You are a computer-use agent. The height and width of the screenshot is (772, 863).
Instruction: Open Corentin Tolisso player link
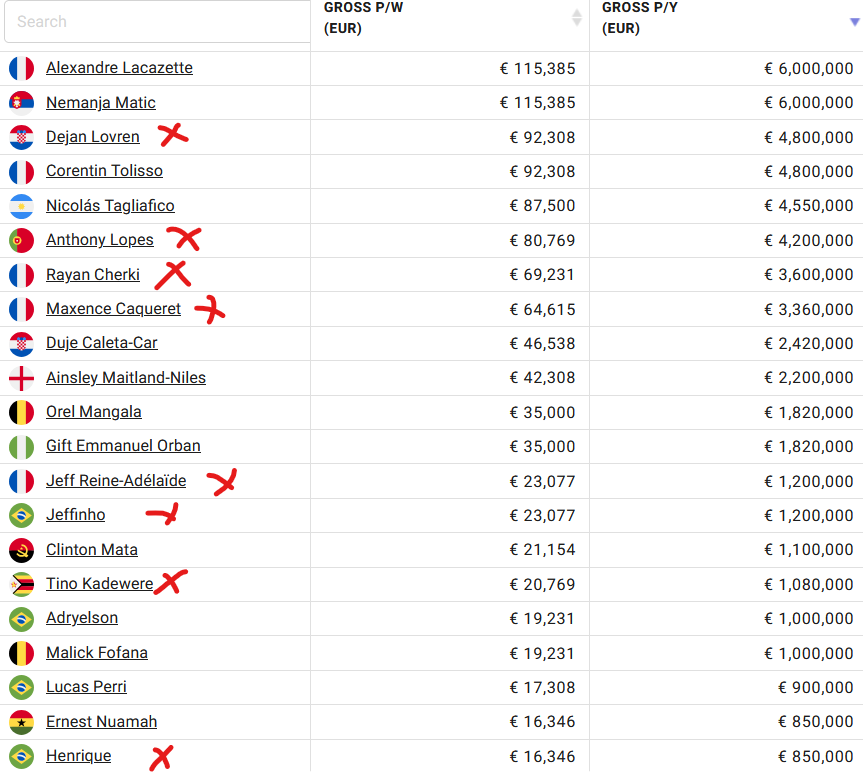[105, 171]
